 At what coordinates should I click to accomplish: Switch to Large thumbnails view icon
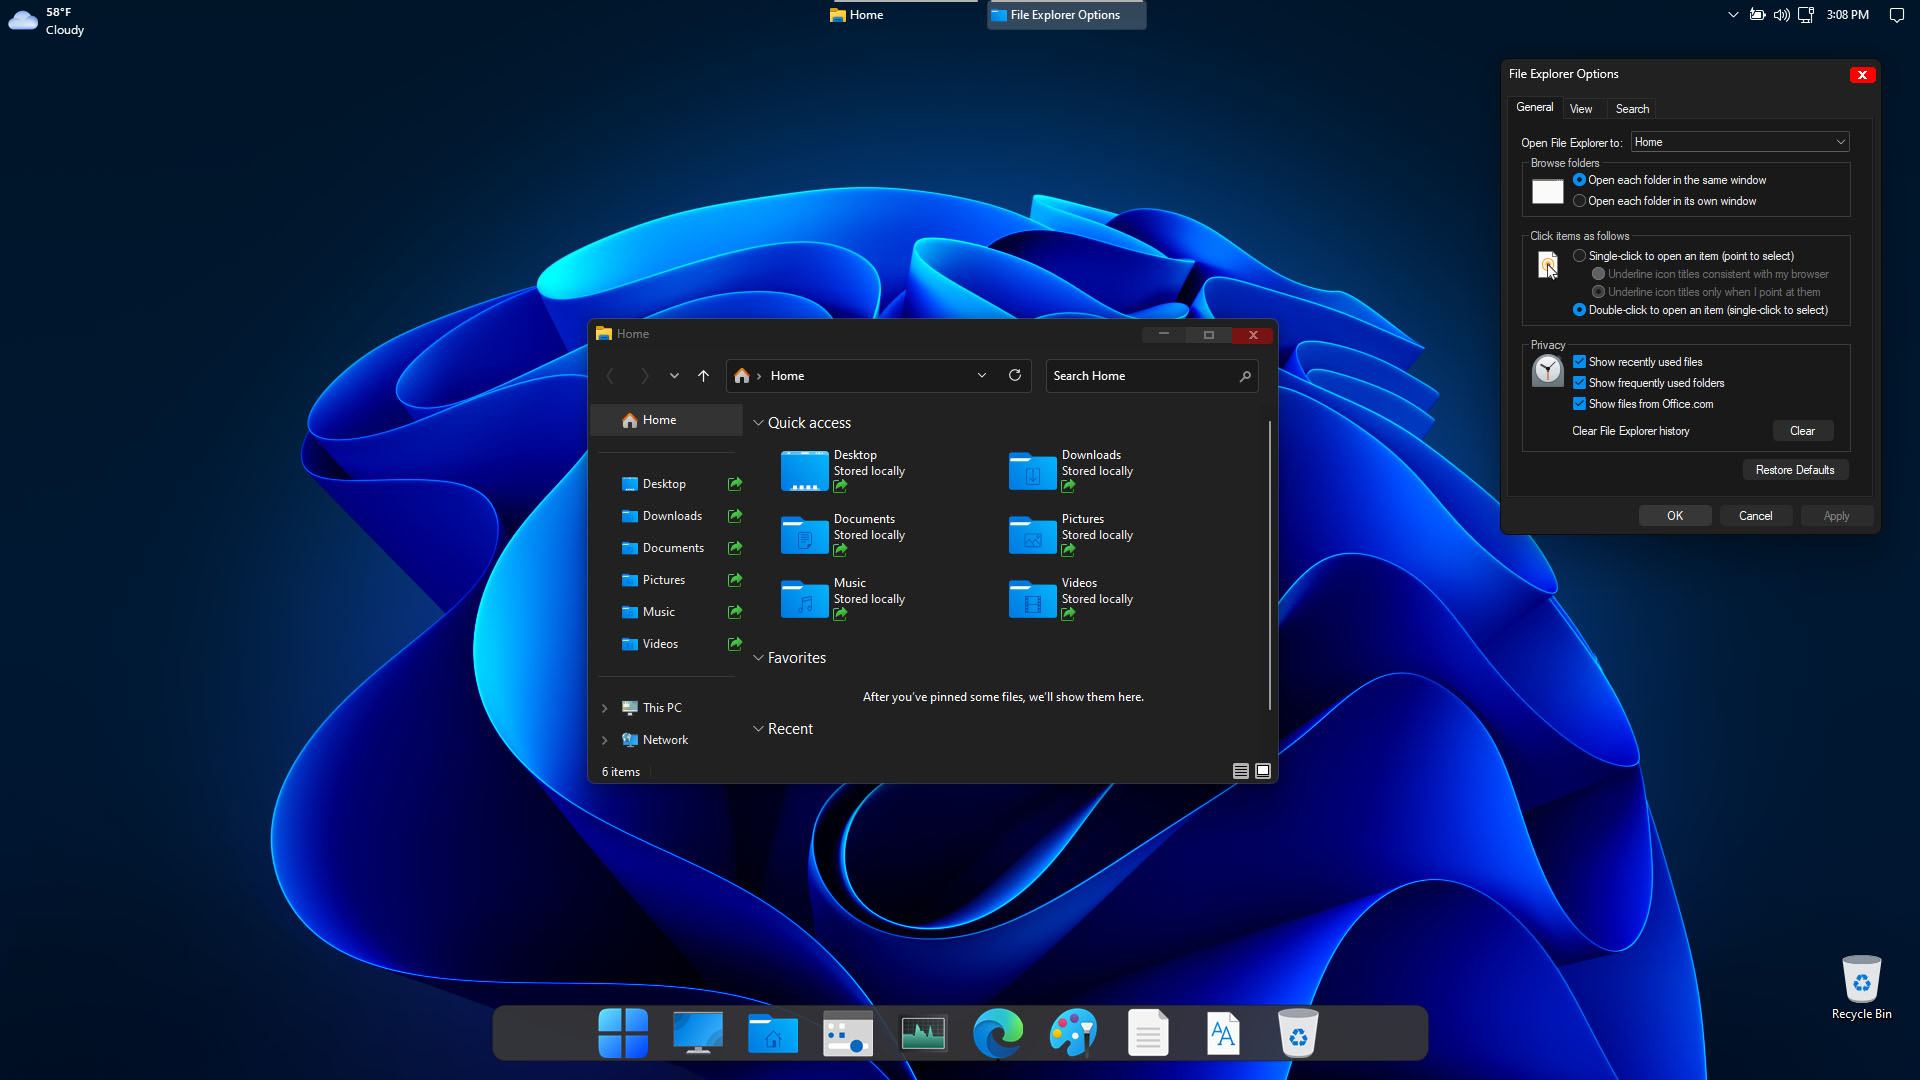(x=1263, y=771)
